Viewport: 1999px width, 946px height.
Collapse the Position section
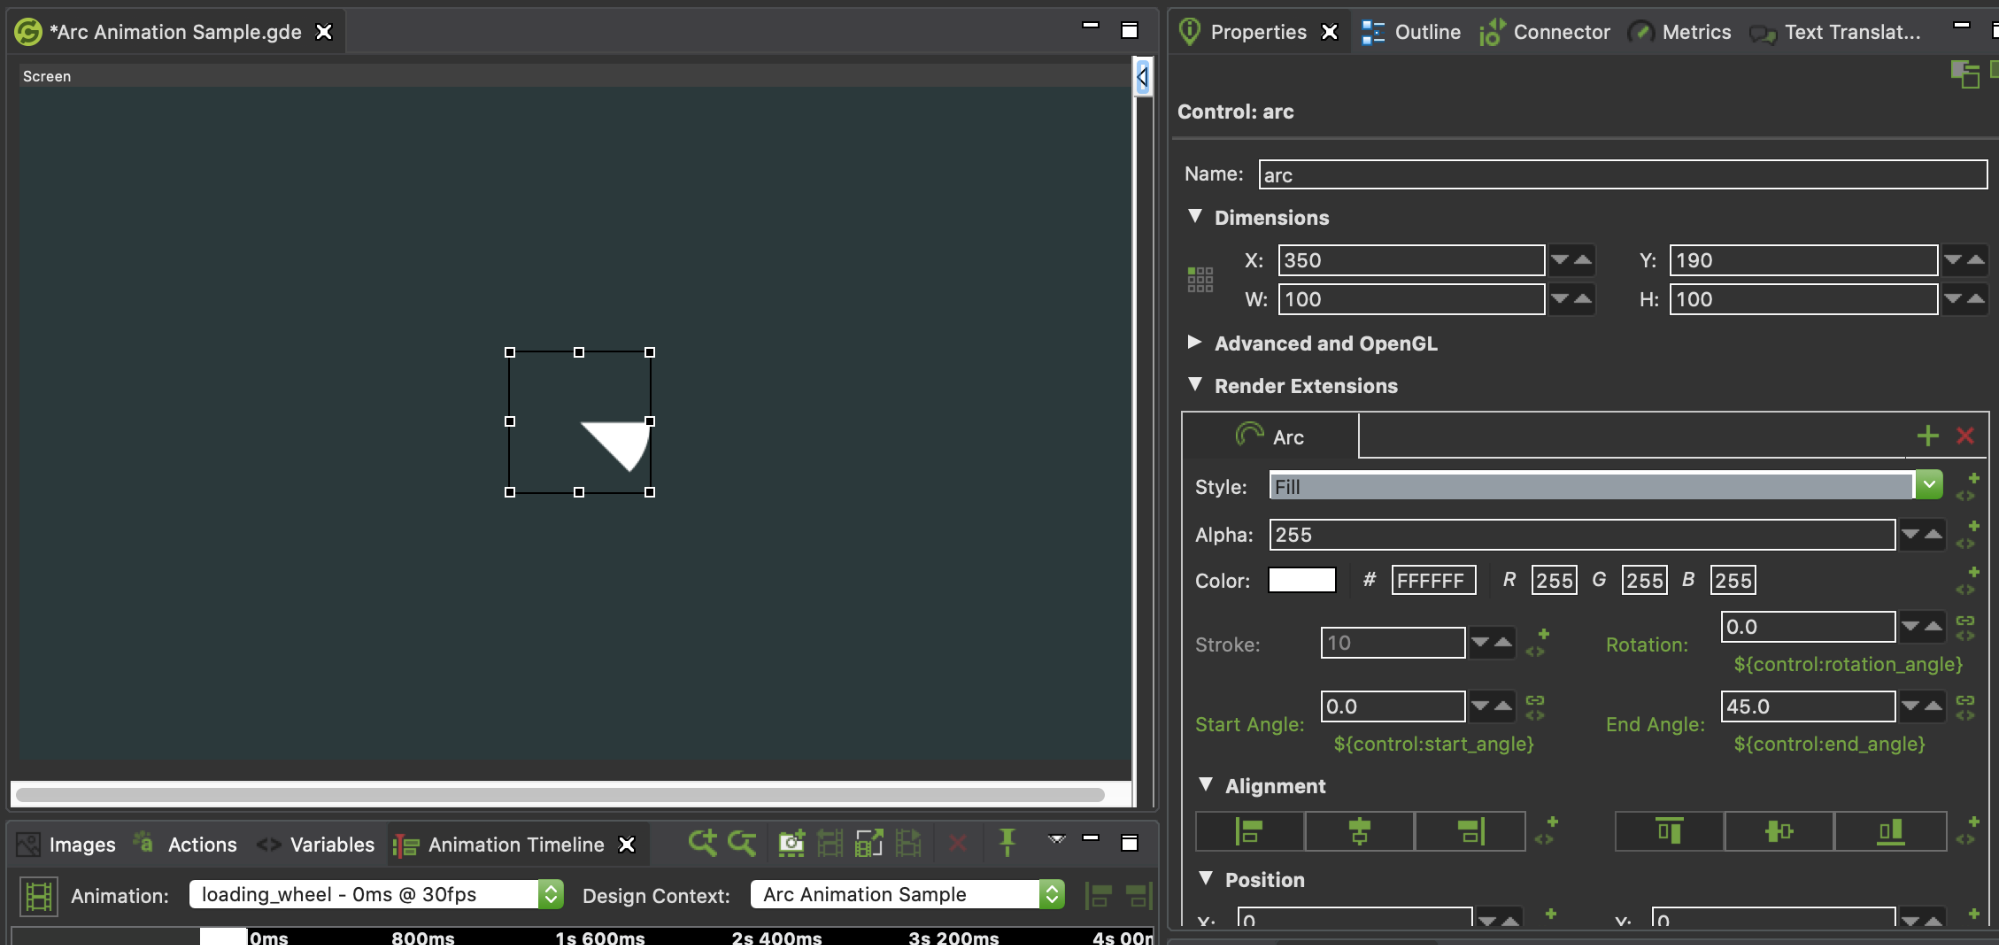pos(1206,878)
